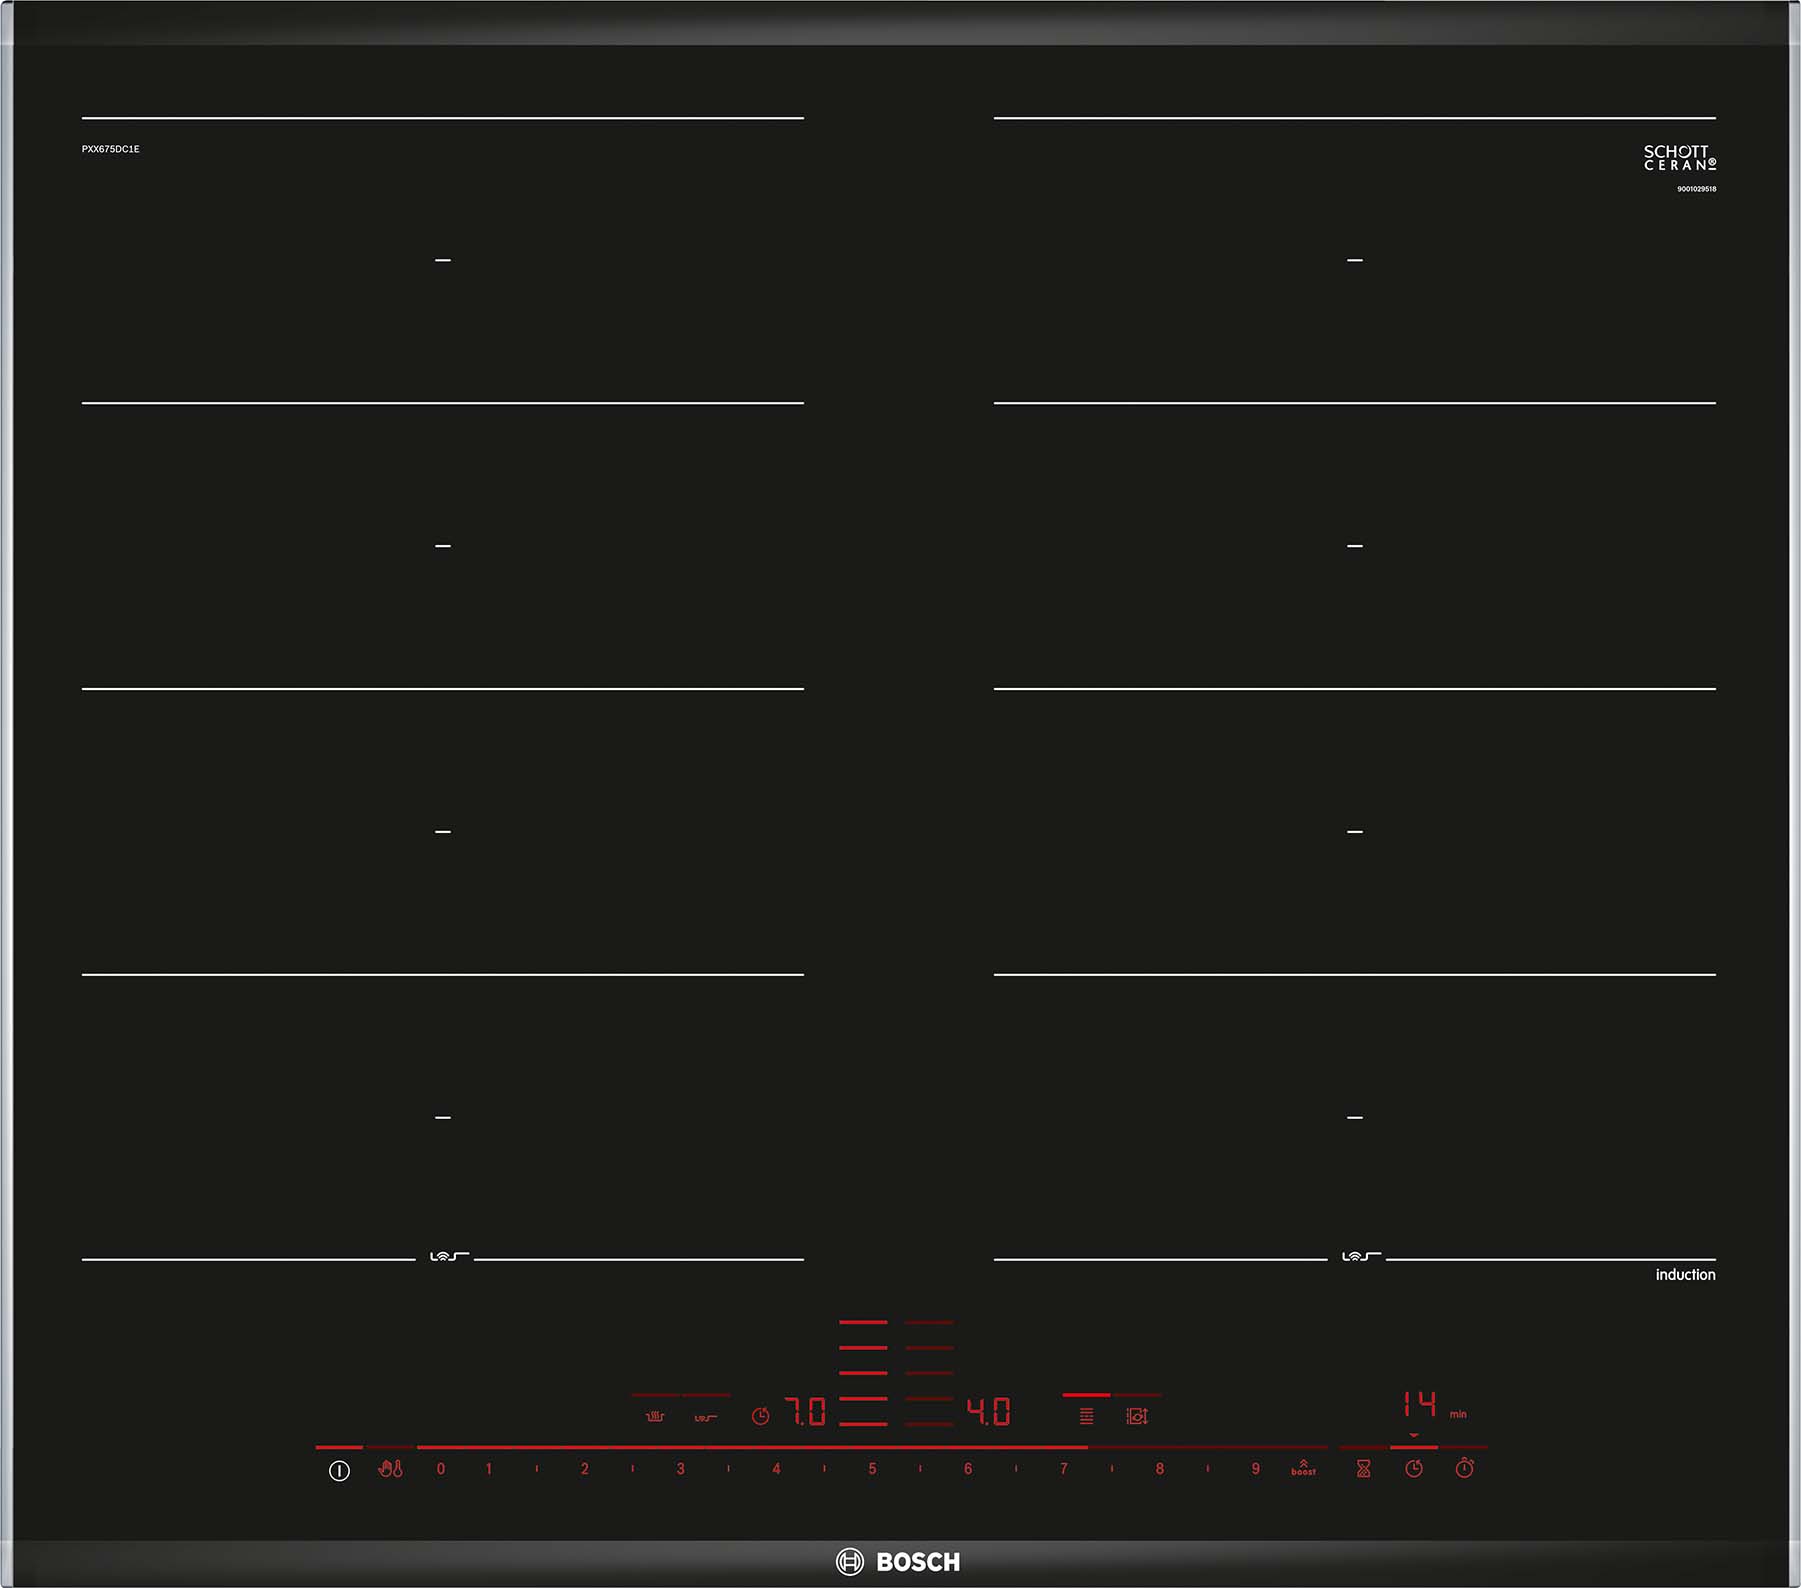This screenshot has width=1801, height=1588.
Task: Tap the min label next to the timer
Action: coord(1458,1414)
